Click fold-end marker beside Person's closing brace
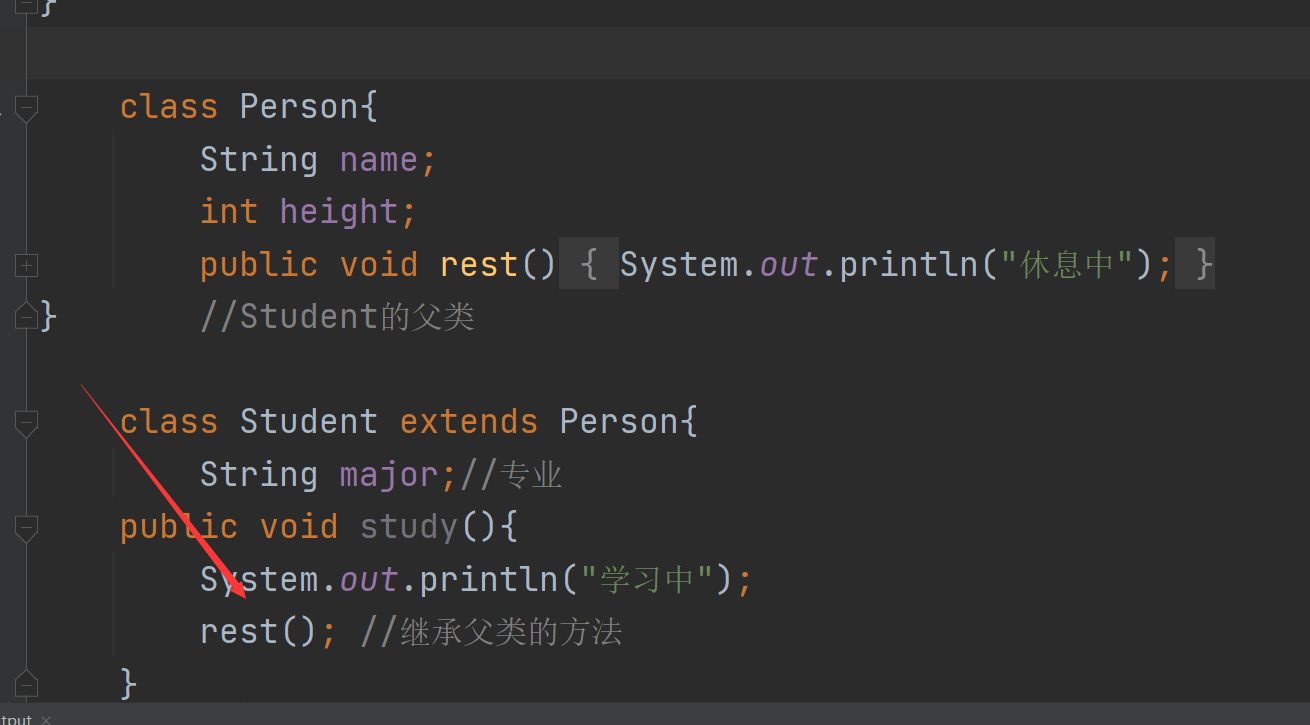Viewport: 1310px width, 725px height. (26, 317)
